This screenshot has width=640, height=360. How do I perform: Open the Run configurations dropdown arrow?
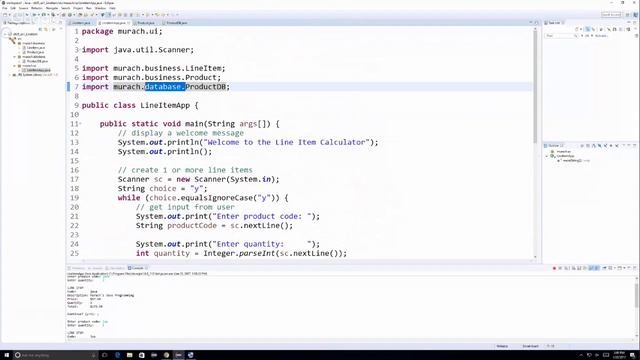click(49, 15)
